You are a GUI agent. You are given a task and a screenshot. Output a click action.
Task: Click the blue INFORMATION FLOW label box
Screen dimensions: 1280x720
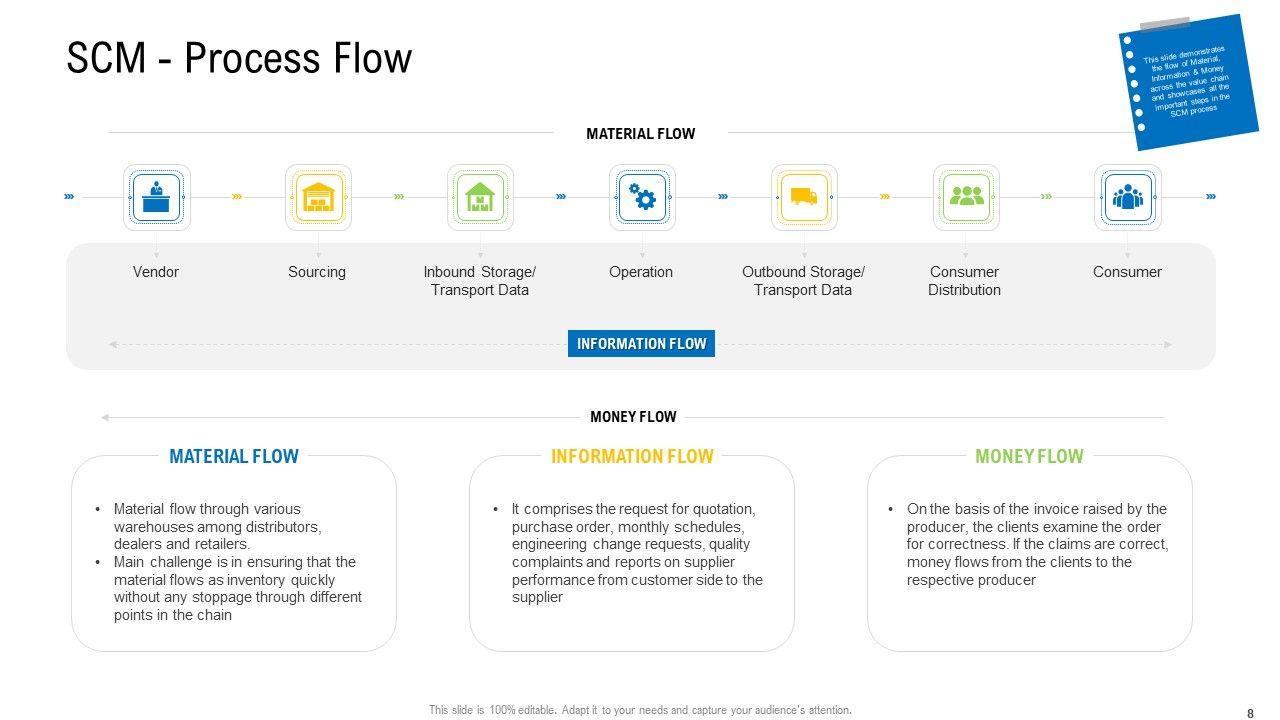tap(641, 344)
